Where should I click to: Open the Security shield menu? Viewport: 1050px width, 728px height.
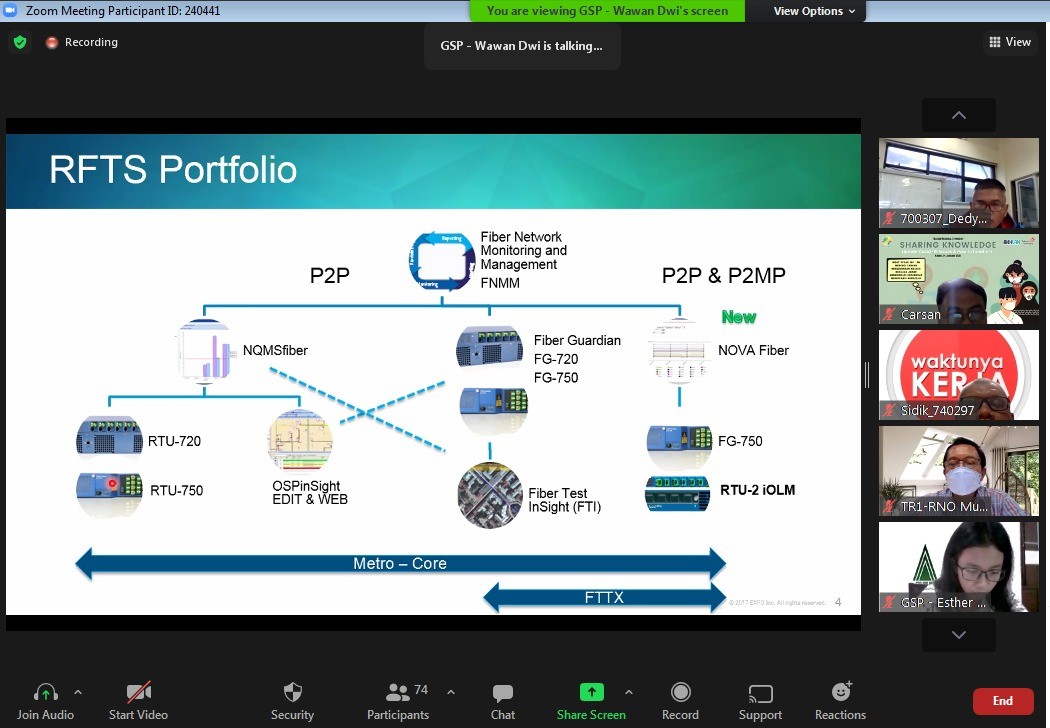point(293,693)
